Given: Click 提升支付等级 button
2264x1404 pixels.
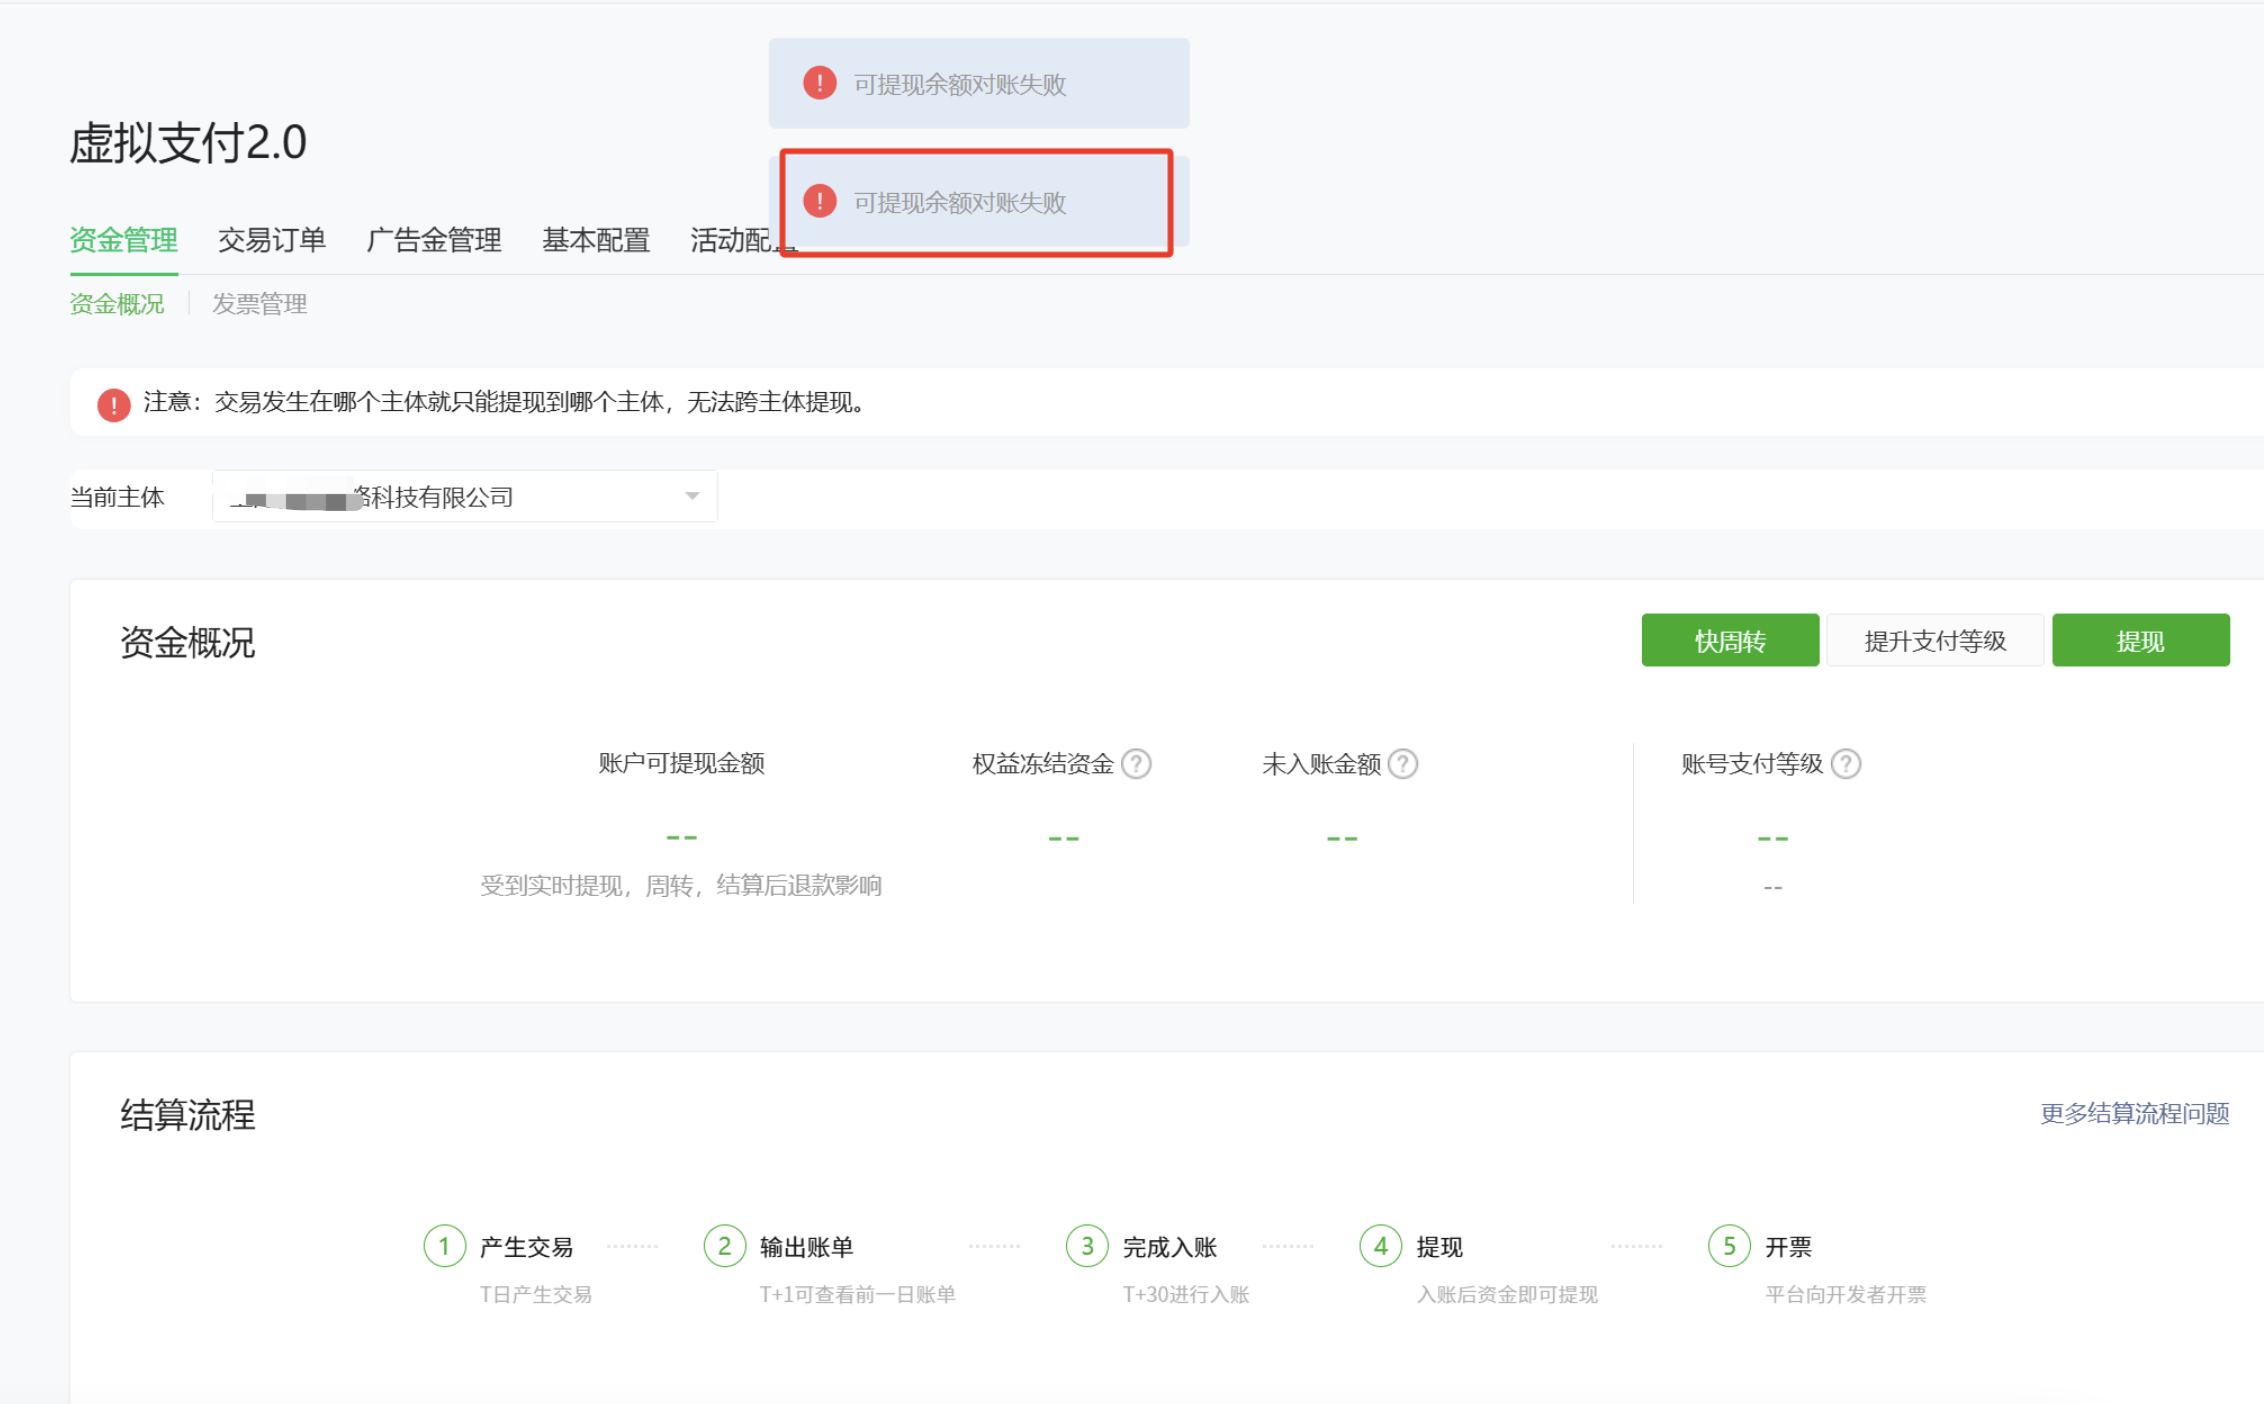Looking at the screenshot, I should 1935,640.
